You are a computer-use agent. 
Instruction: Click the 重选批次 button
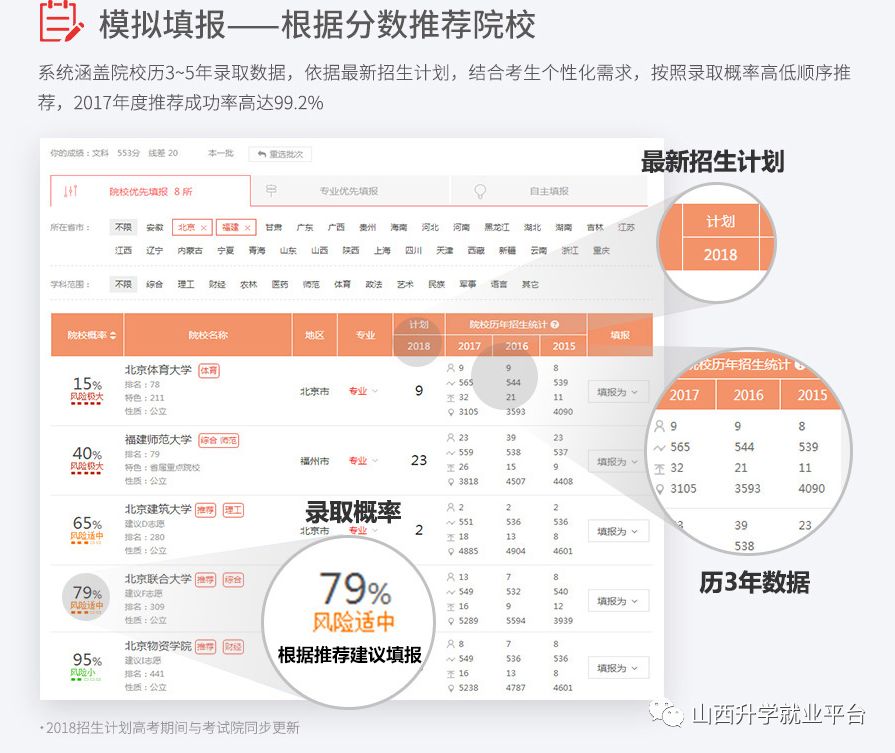tap(280, 154)
